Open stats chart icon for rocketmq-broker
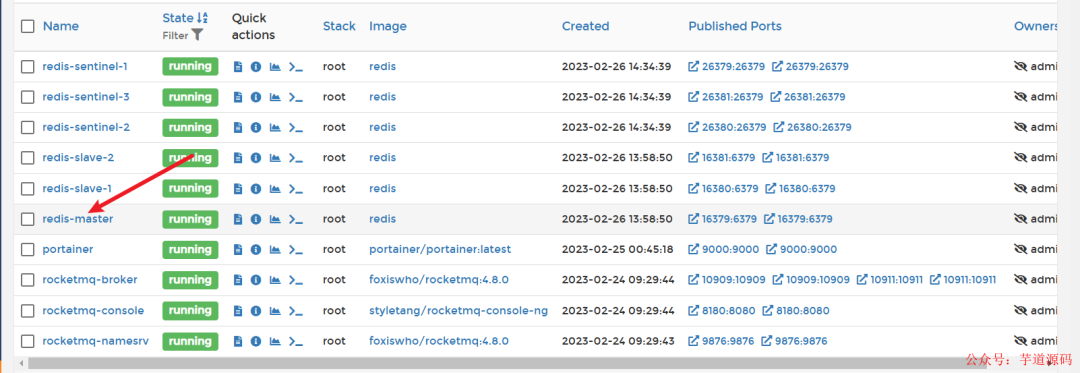1080x373 pixels. point(275,280)
